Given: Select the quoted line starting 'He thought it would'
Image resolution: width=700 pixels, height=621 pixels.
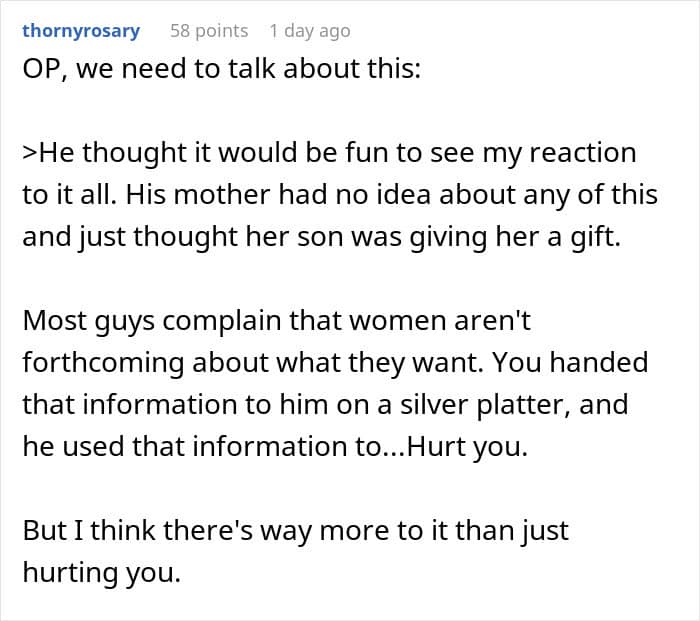Looking at the screenshot, I should point(329,153).
